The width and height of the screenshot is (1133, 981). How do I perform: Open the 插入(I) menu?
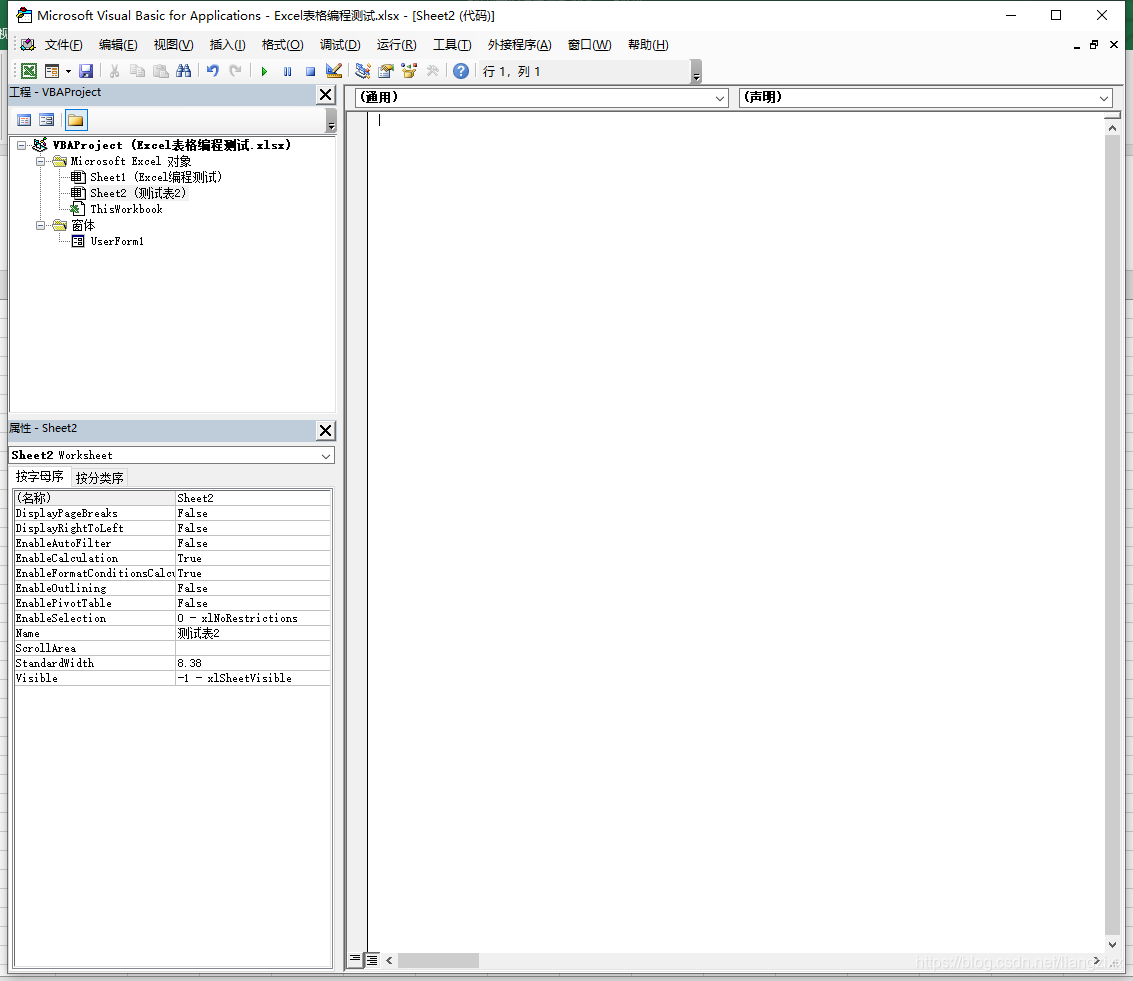tap(228, 45)
